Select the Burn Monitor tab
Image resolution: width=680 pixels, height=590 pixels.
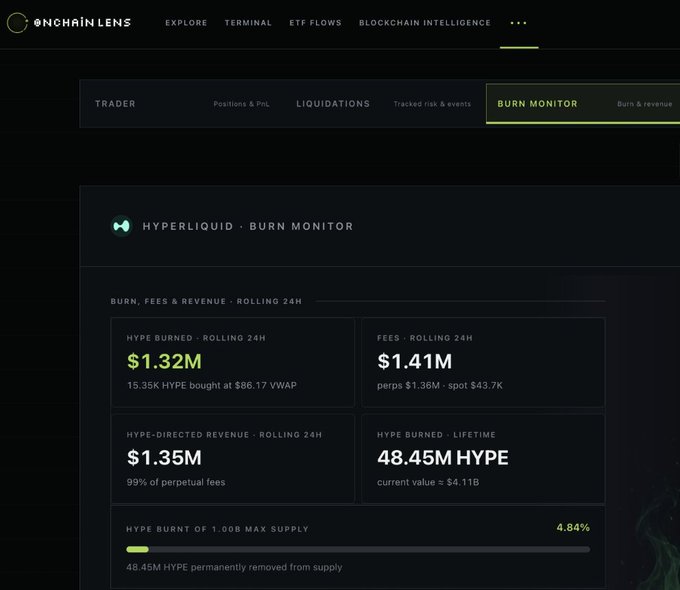coord(583,104)
